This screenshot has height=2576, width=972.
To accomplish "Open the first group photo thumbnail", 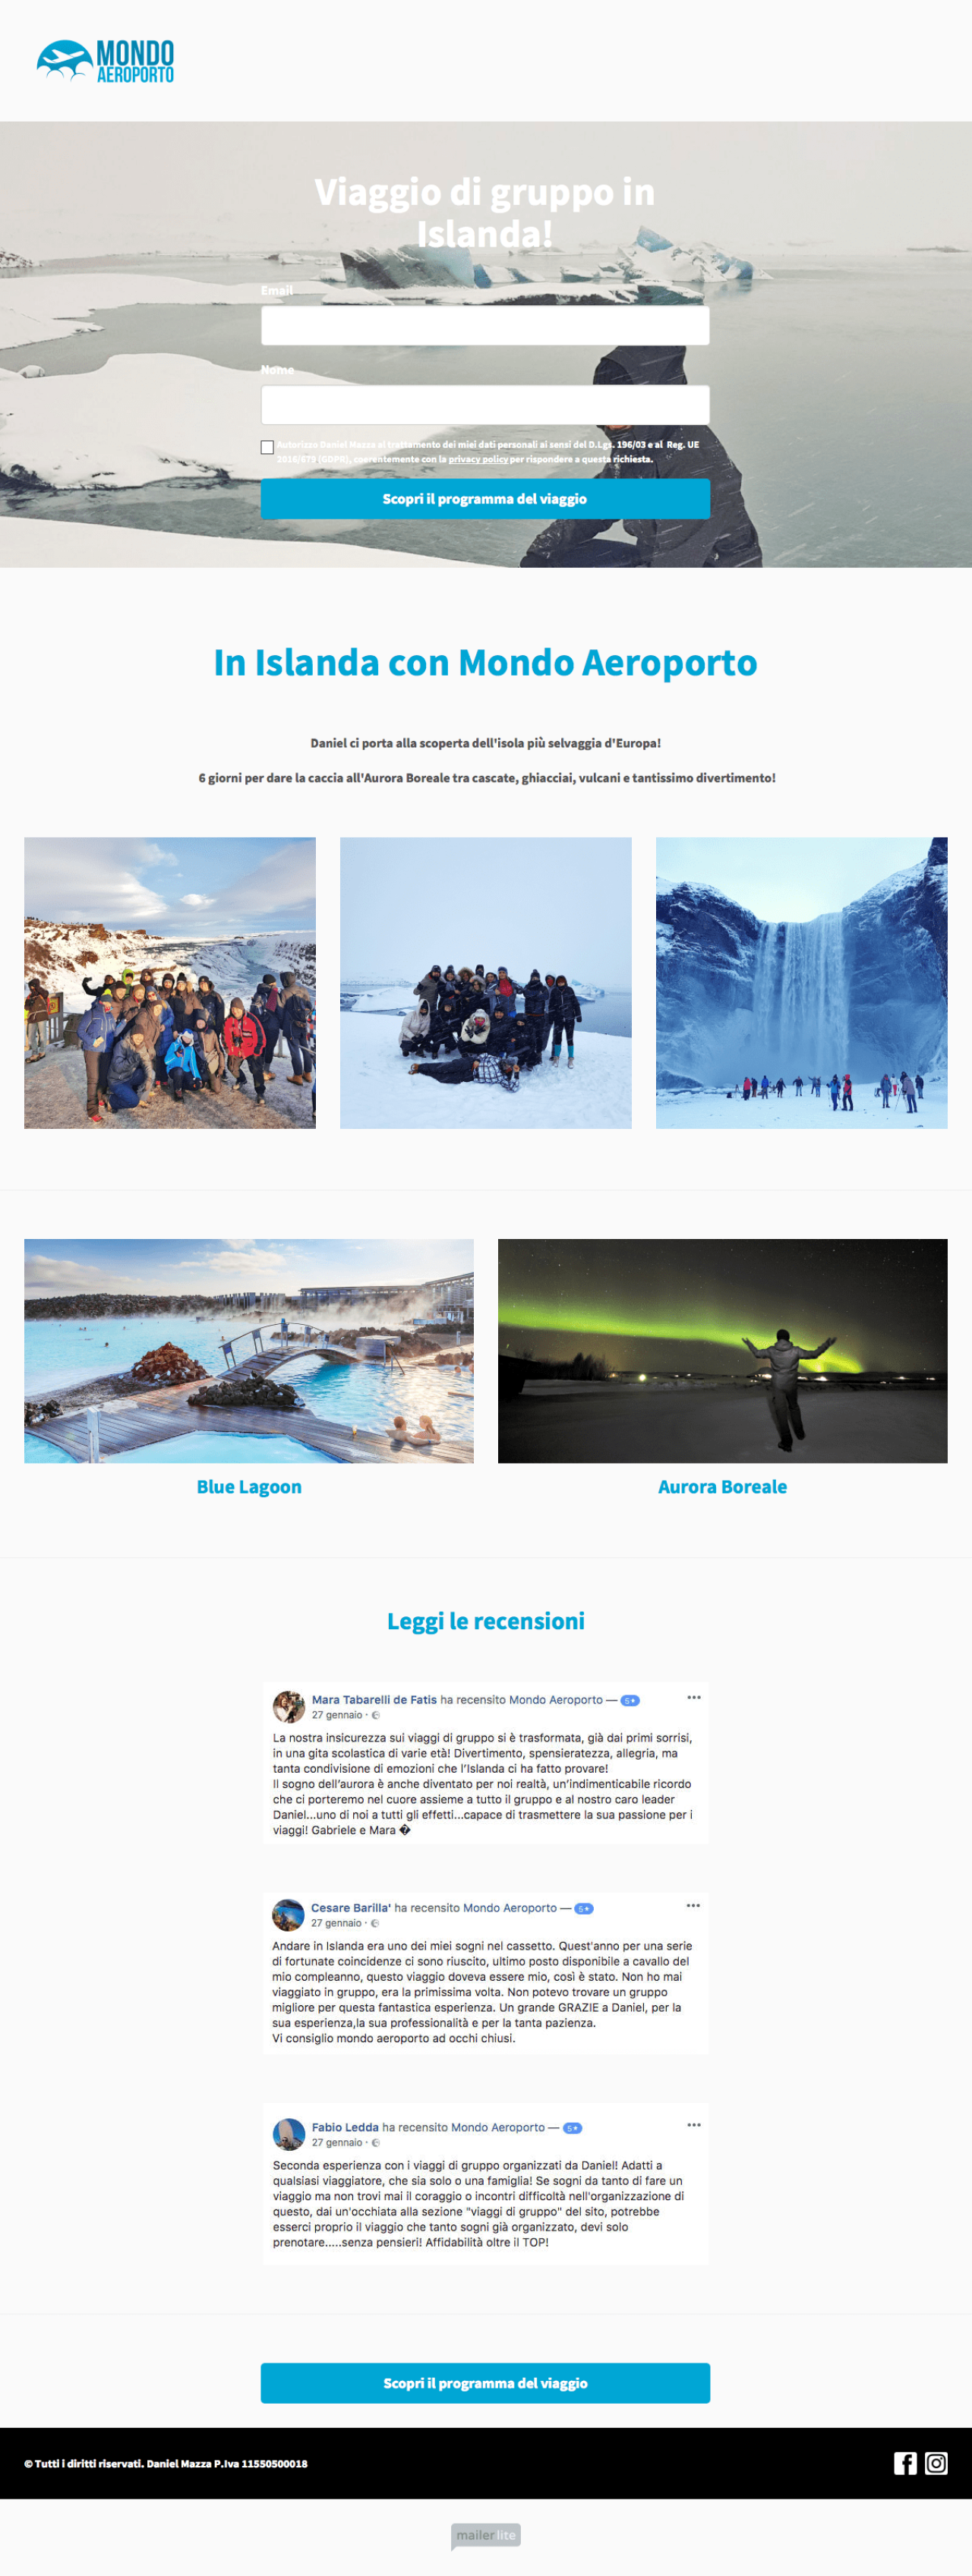I will [x=170, y=983].
